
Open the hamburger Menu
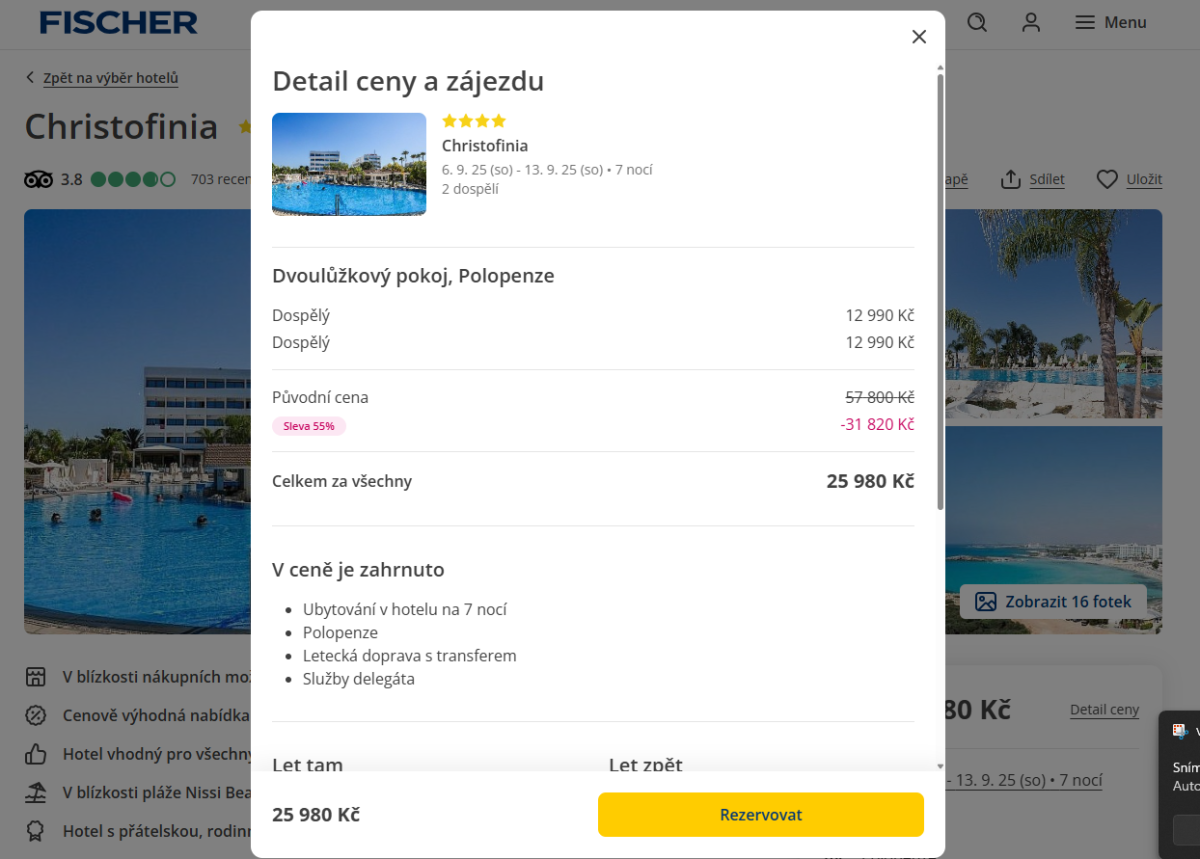coord(1110,22)
